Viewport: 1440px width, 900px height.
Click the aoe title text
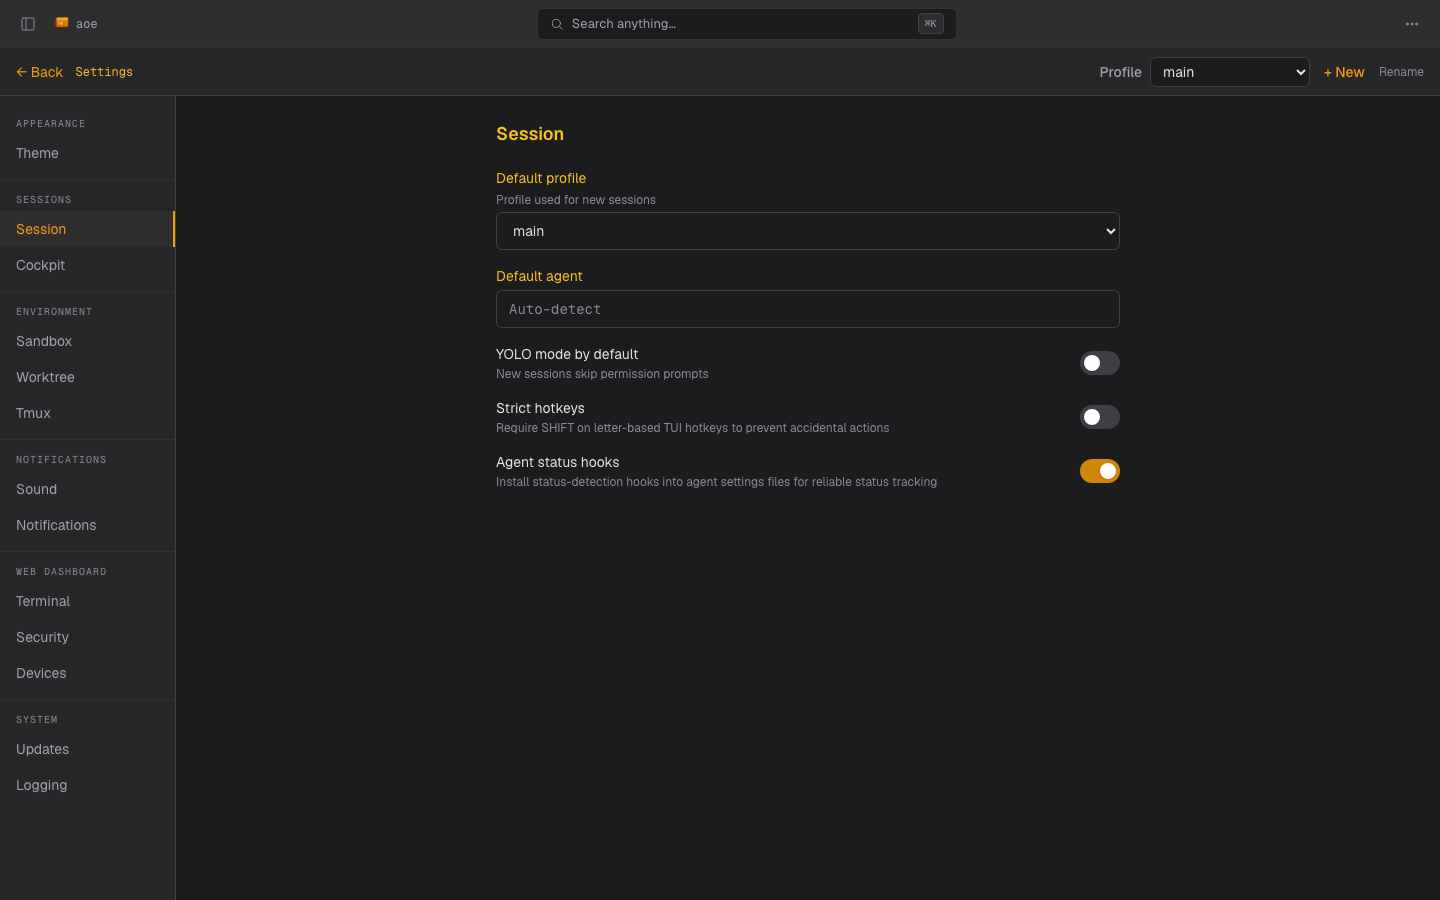point(87,24)
